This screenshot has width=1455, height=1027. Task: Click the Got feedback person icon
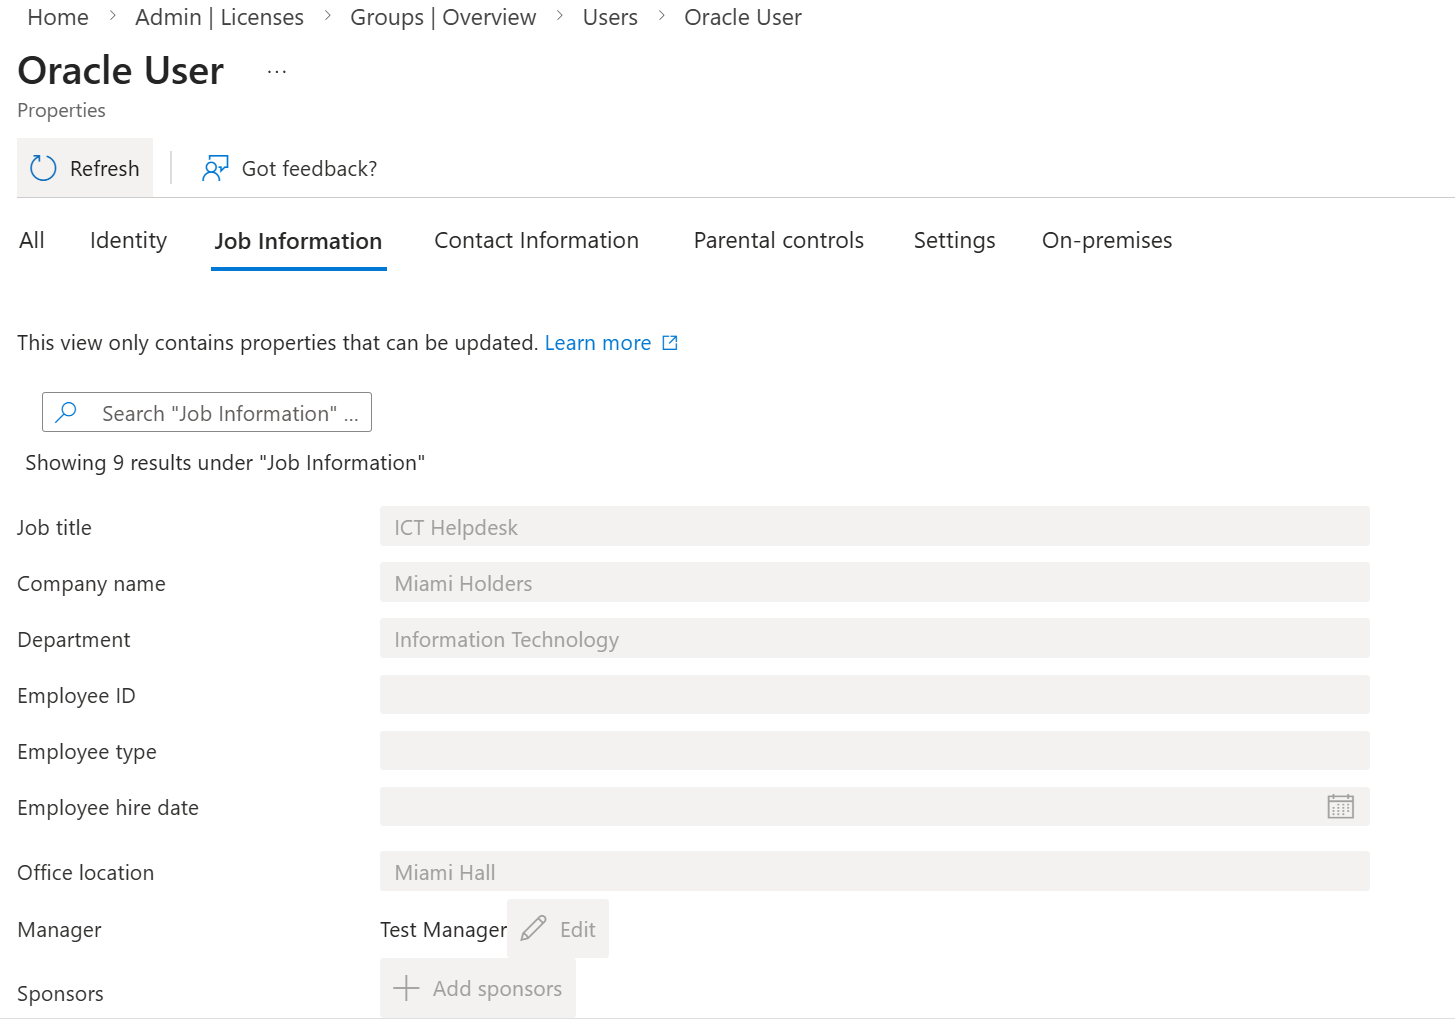pos(215,168)
